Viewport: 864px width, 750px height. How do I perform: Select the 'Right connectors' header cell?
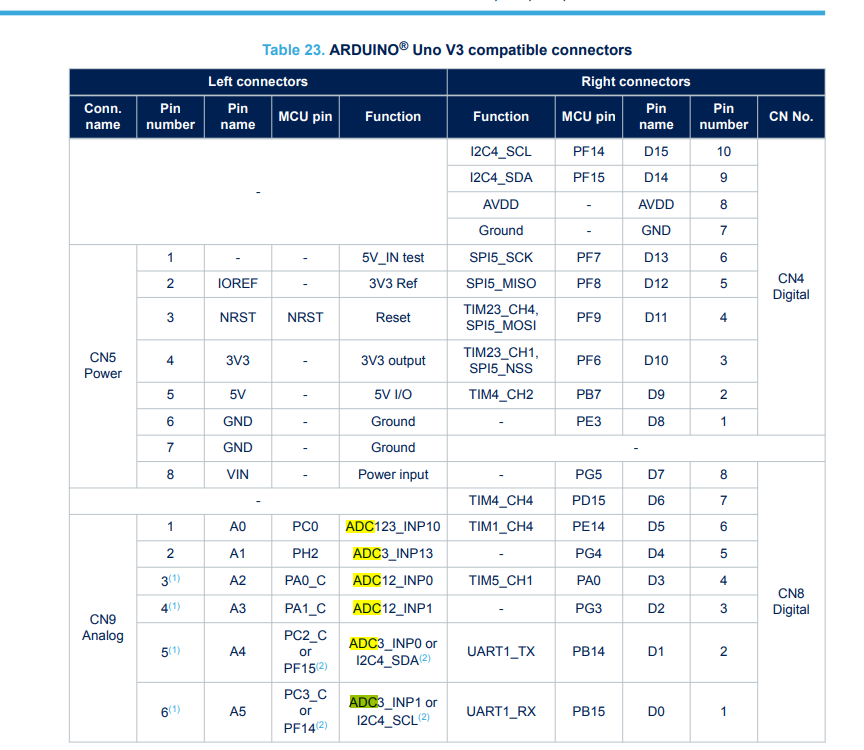[635, 82]
